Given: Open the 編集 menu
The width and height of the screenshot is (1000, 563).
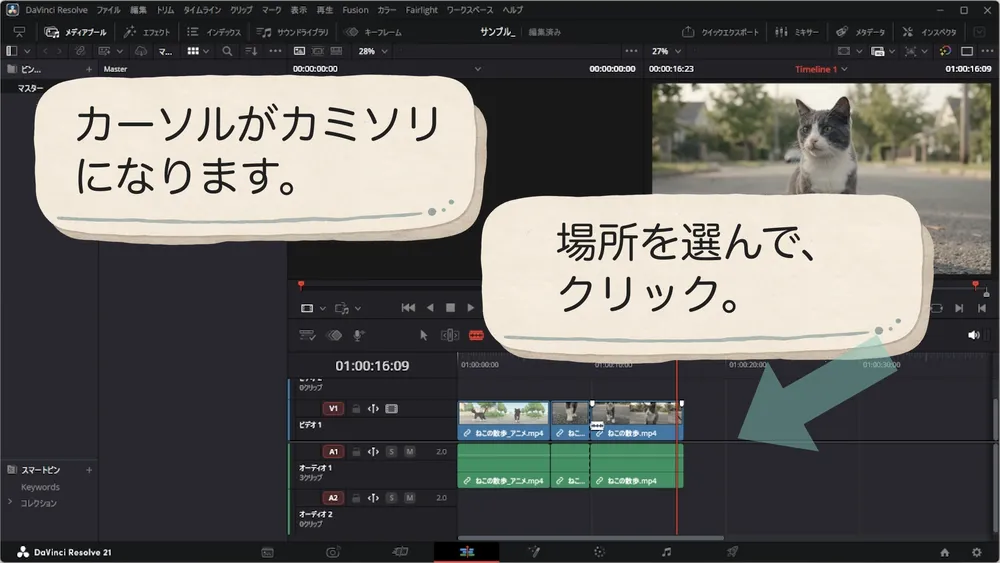Looking at the screenshot, I should (x=138, y=10).
